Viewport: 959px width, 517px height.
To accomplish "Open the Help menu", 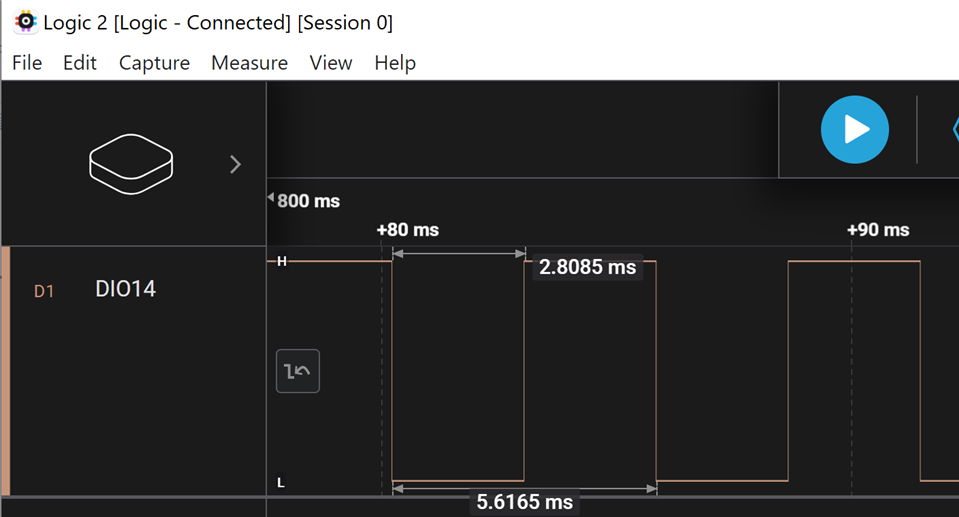I will 395,63.
